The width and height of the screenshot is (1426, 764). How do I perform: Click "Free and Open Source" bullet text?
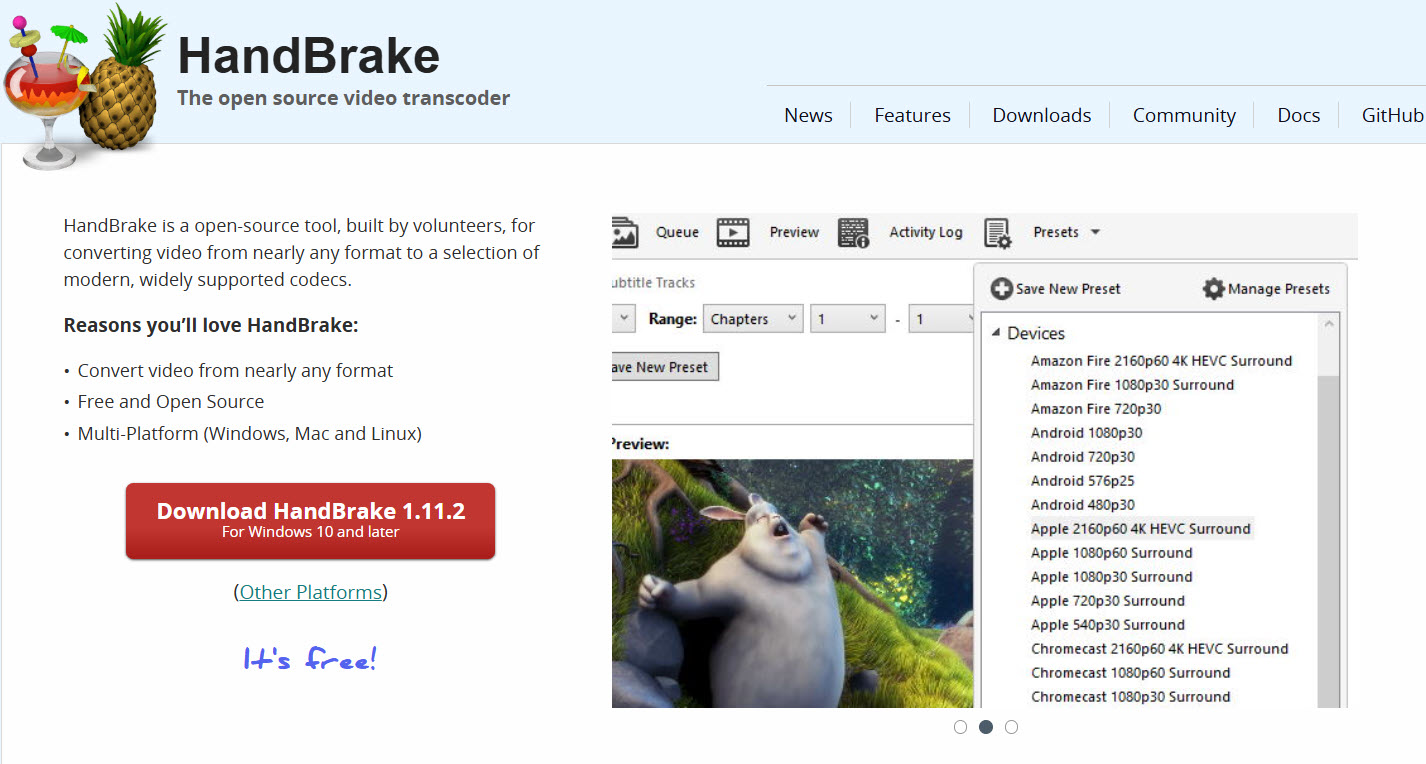point(171,402)
